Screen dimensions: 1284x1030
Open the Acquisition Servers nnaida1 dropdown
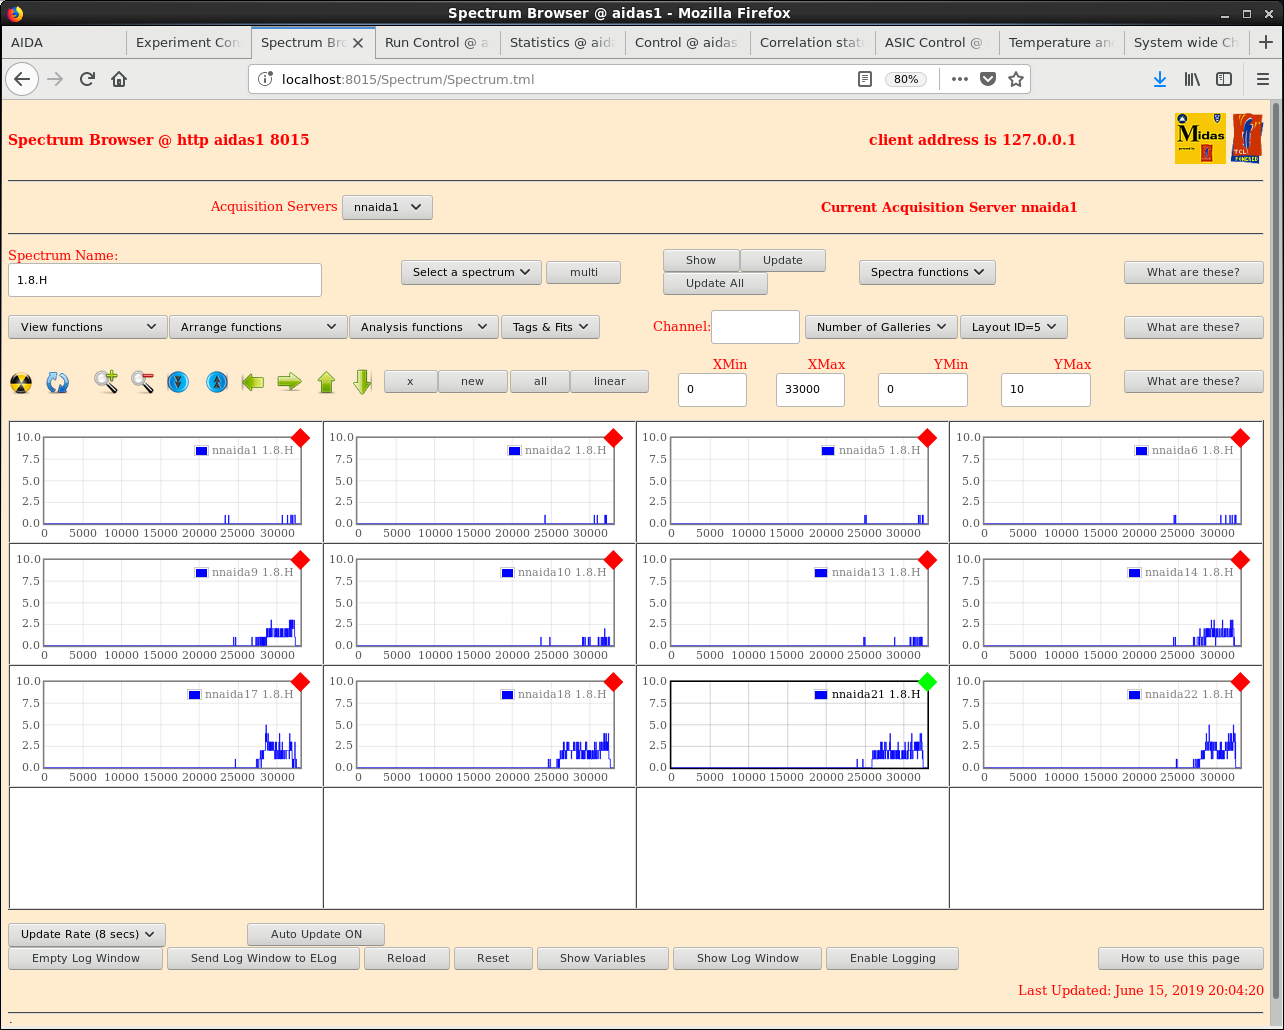click(x=387, y=207)
